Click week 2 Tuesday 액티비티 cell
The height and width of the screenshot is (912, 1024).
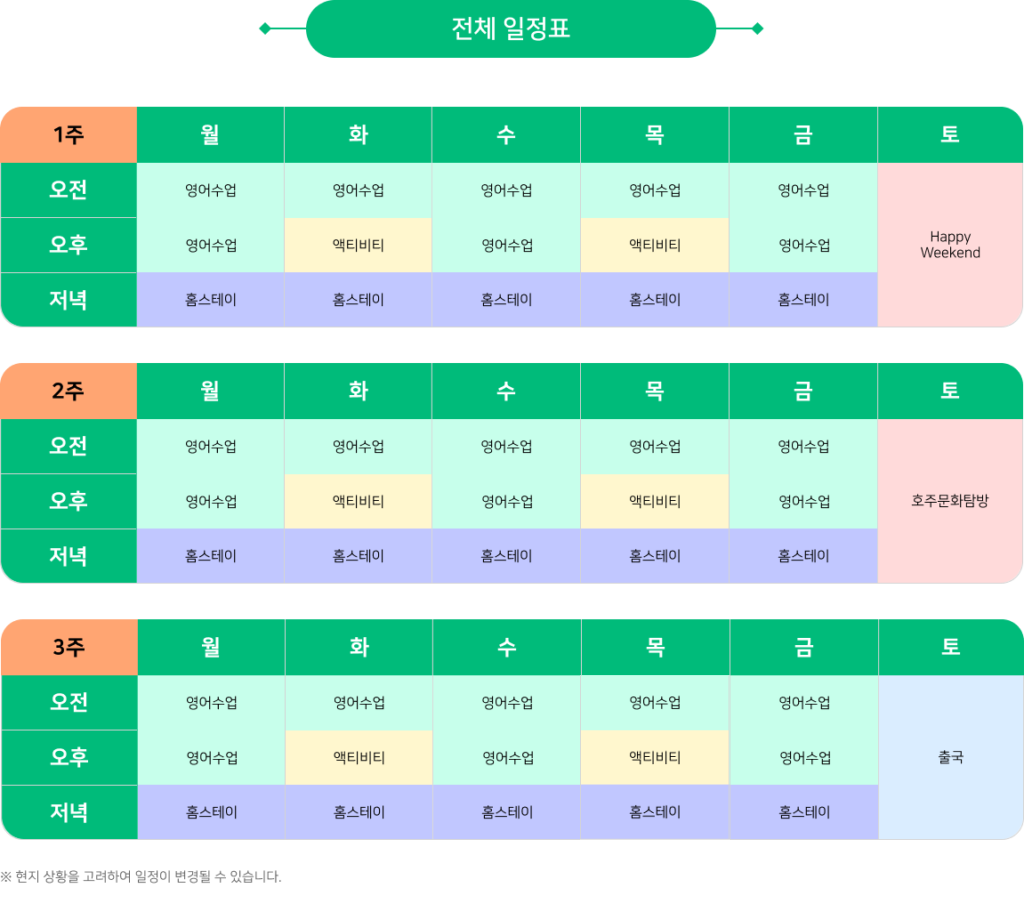[358, 501]
